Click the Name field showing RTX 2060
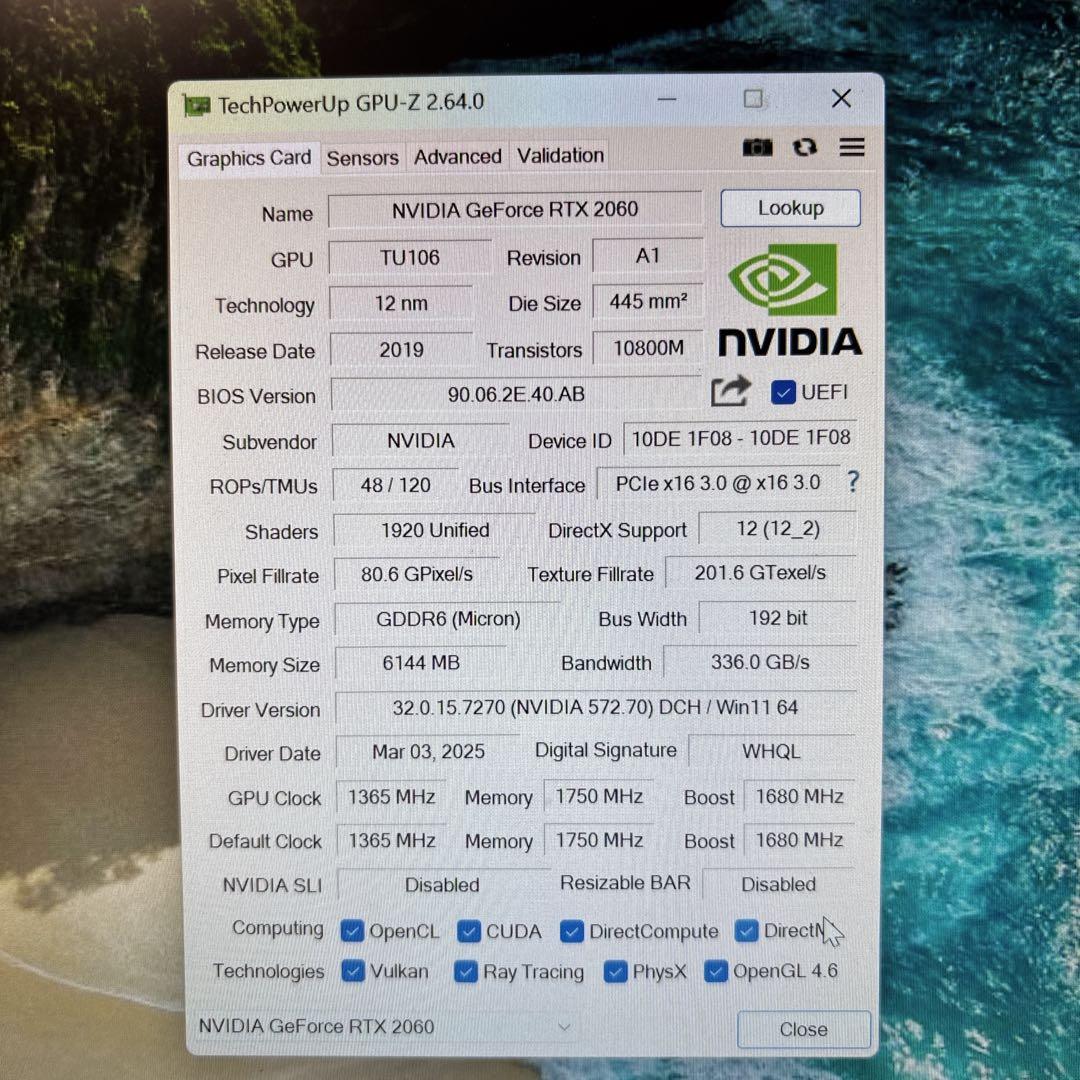This screenshot has height=1080, width=1080. coord(515,209)
